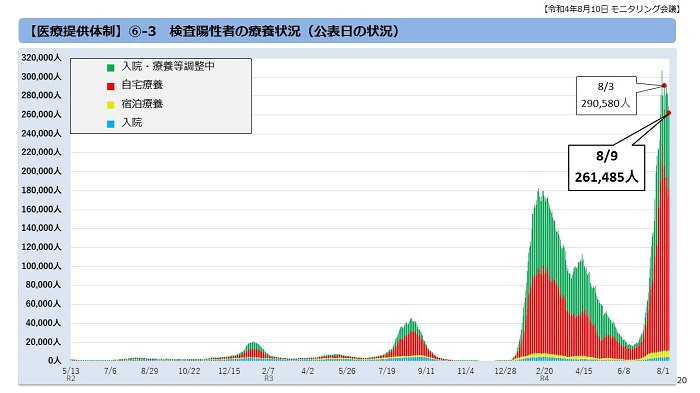This screenshot has height=393, width=700.
Task: Click the red data point marker for 8/9
Action: pyautogui.click(x=668, y=113)
